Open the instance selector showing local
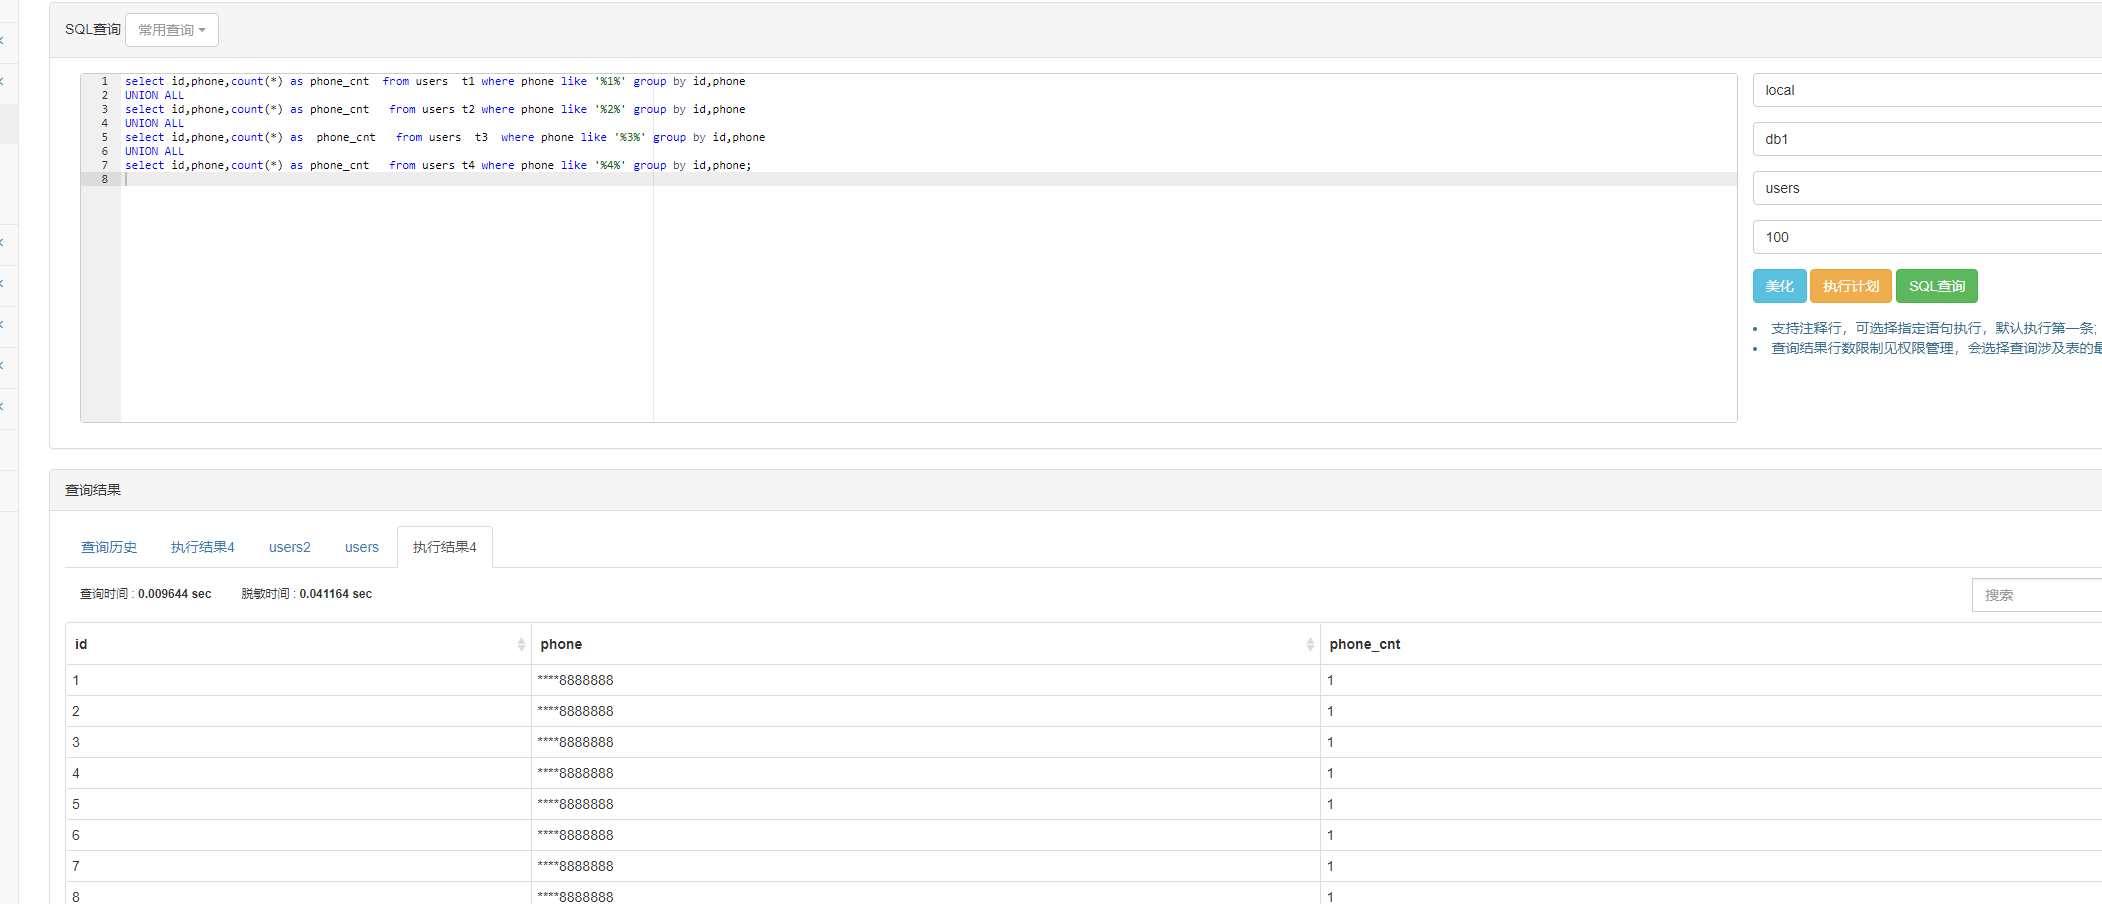This screenshot has height=904, width=2102. [x=1927, y=90]
